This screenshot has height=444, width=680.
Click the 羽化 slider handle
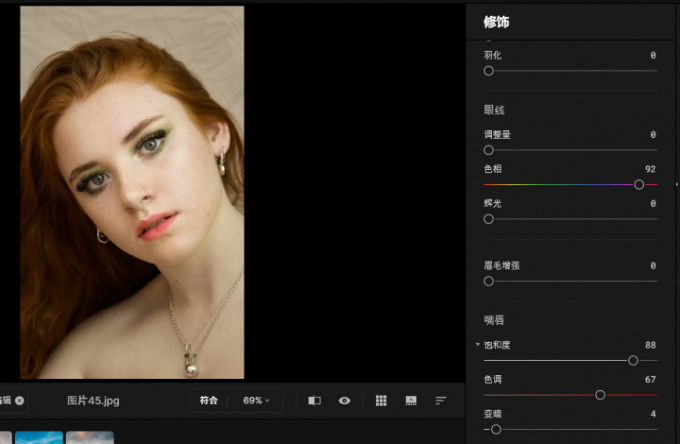[x=489, y=71]
